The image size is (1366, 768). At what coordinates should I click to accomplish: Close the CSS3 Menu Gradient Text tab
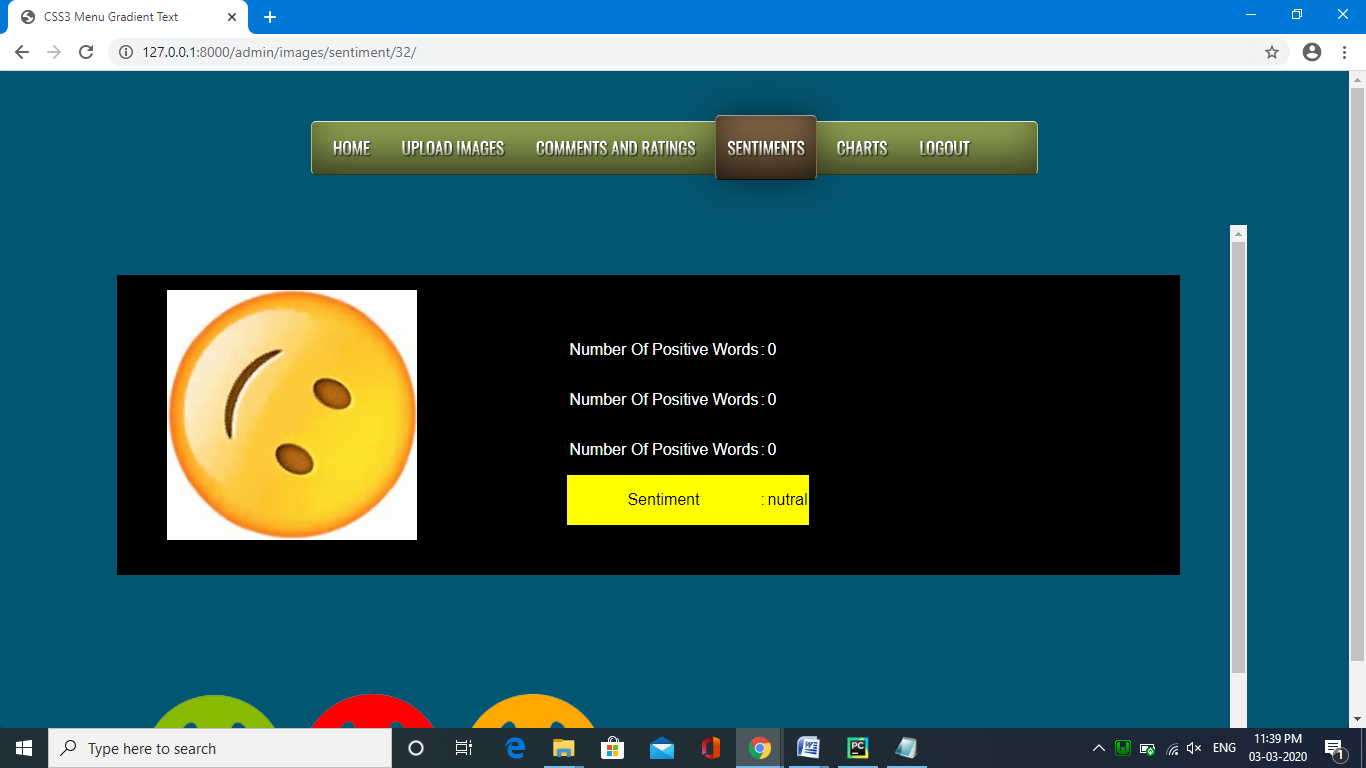point(232,17)
